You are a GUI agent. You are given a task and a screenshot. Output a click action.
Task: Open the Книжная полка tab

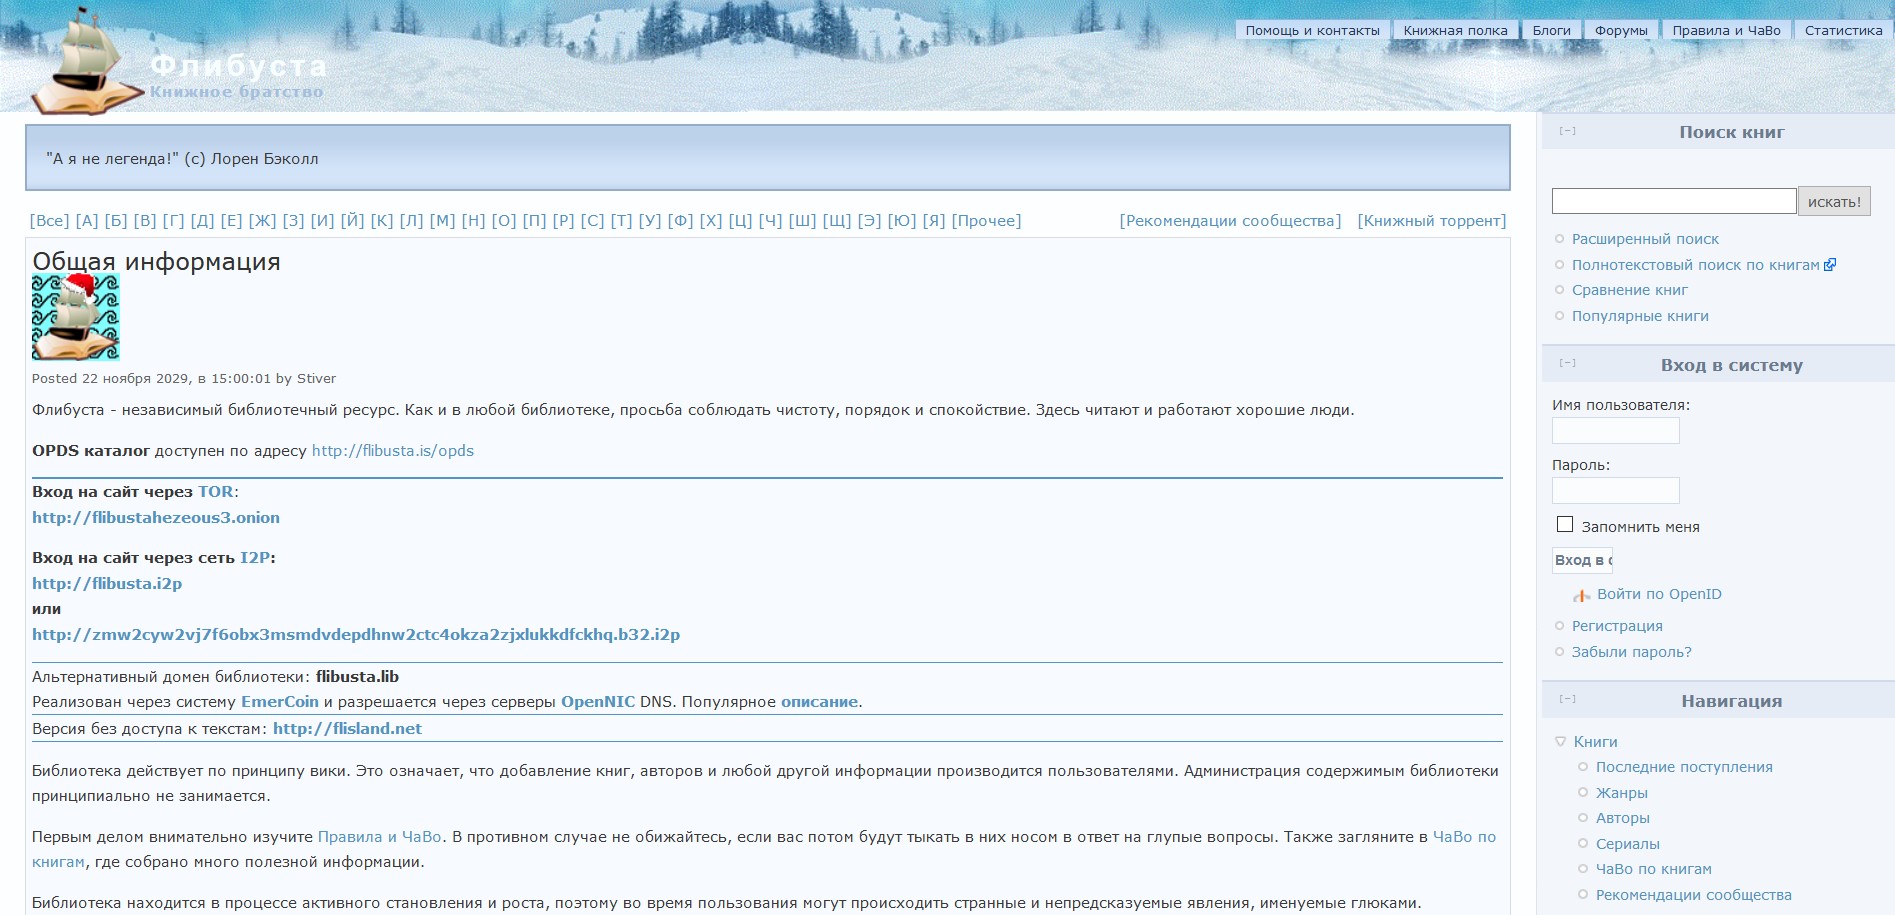(x=1455, y=31)
